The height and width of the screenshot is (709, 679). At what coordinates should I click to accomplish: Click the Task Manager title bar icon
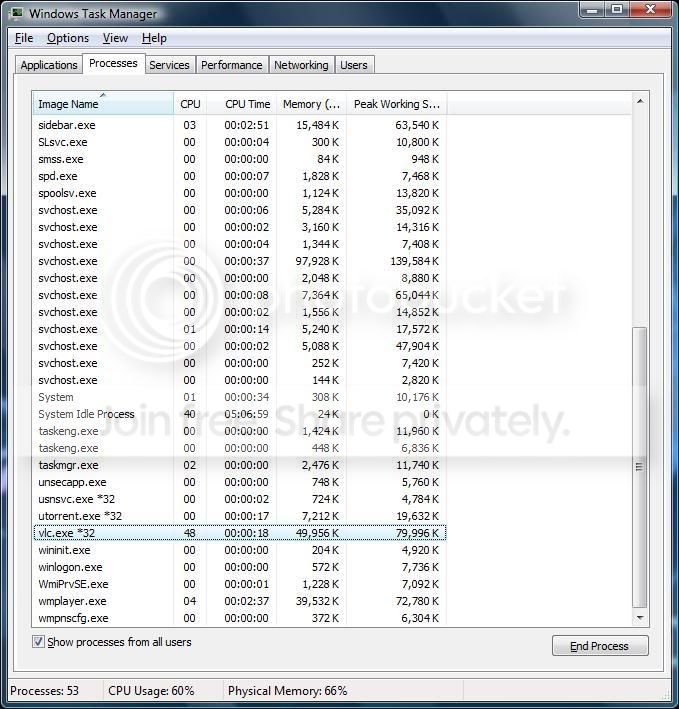[17, 13]
